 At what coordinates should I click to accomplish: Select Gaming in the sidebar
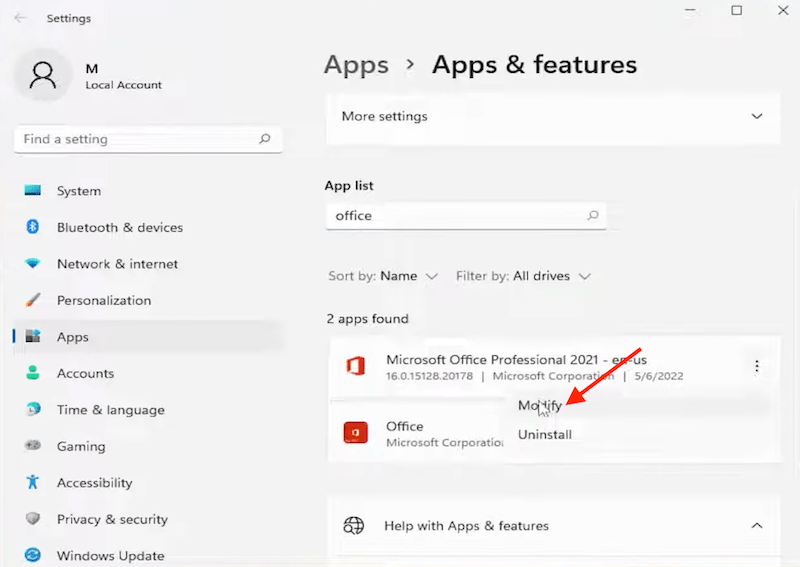tap(81, 447)
